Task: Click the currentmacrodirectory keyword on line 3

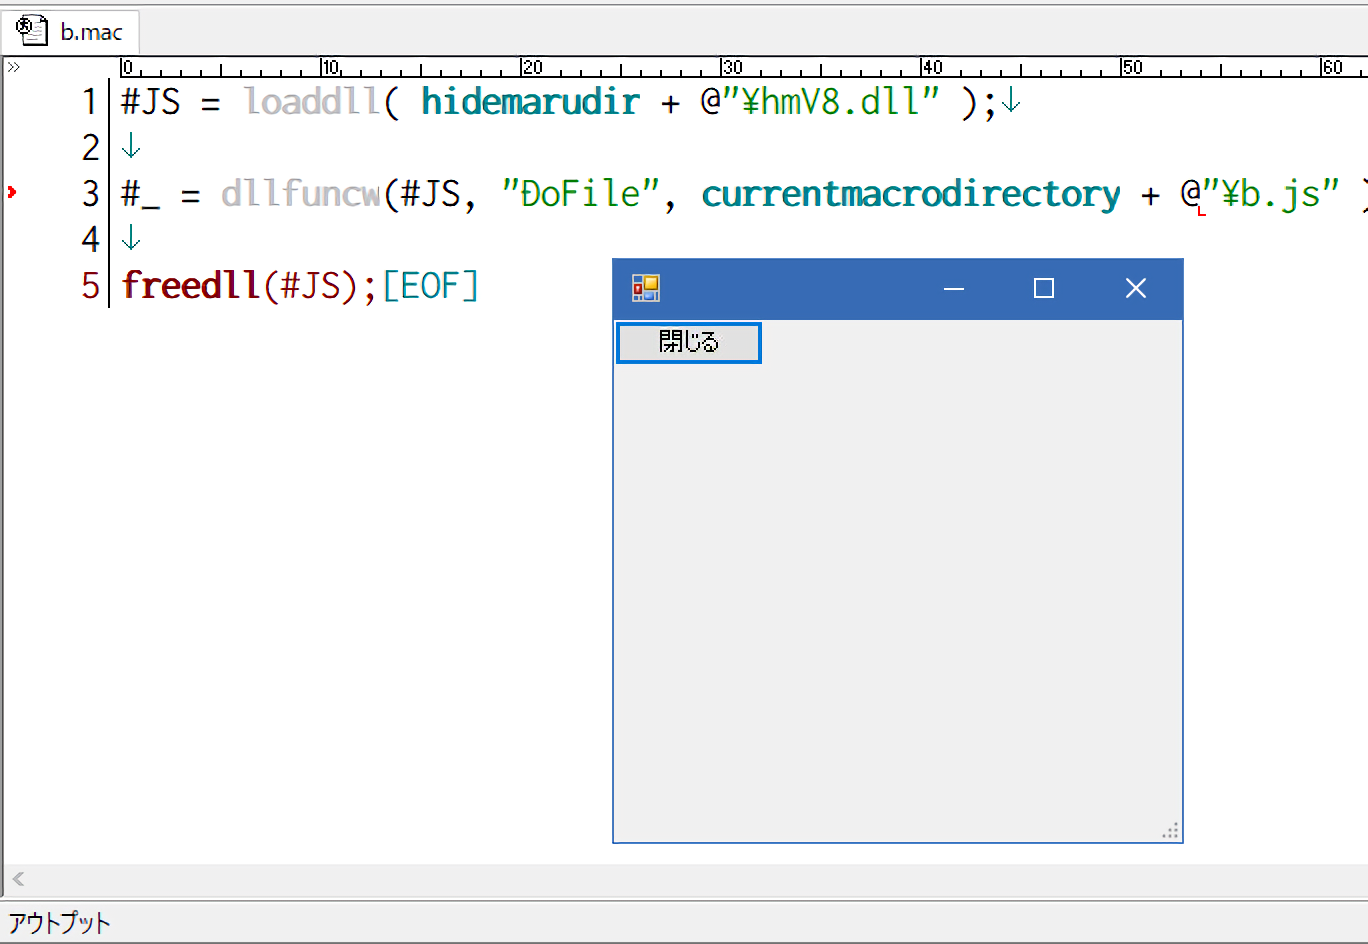Action: 910,194
